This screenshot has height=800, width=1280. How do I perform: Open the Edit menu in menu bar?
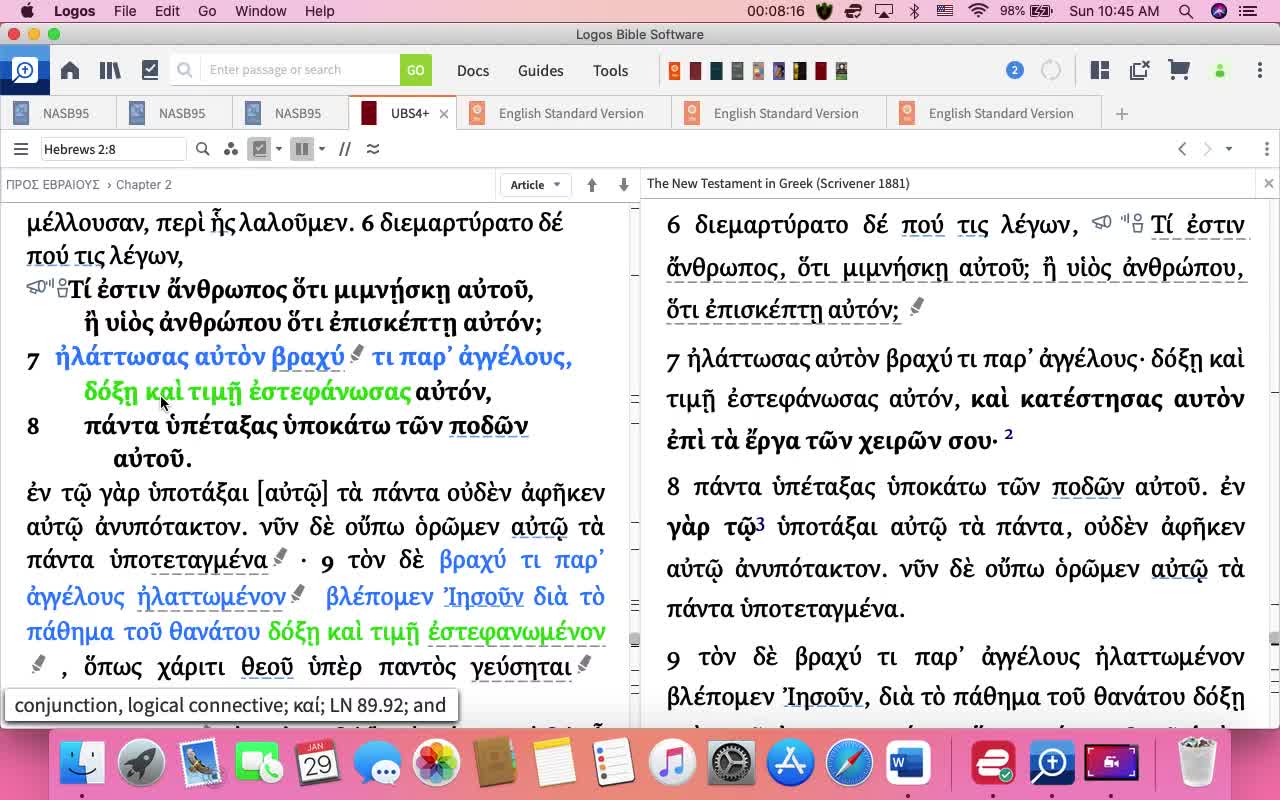point(167,11)
